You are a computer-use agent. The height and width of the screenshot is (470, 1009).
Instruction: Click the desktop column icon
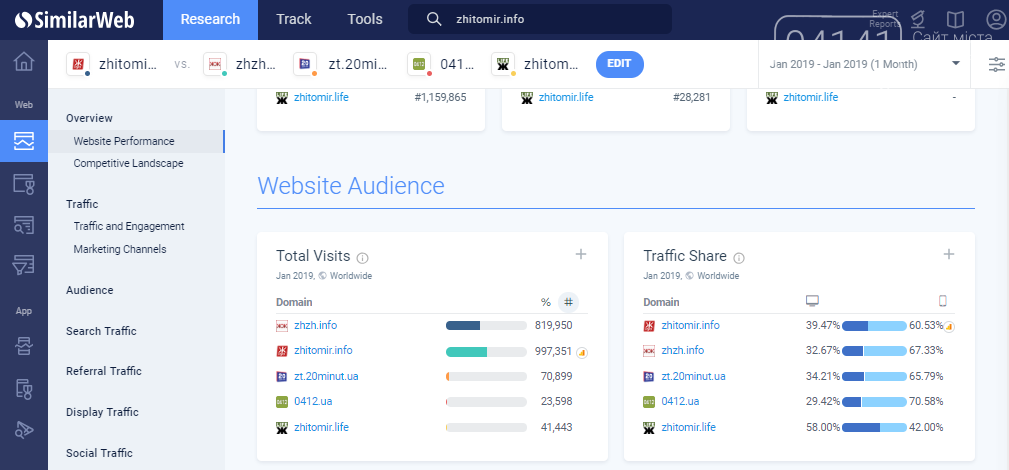812,301
